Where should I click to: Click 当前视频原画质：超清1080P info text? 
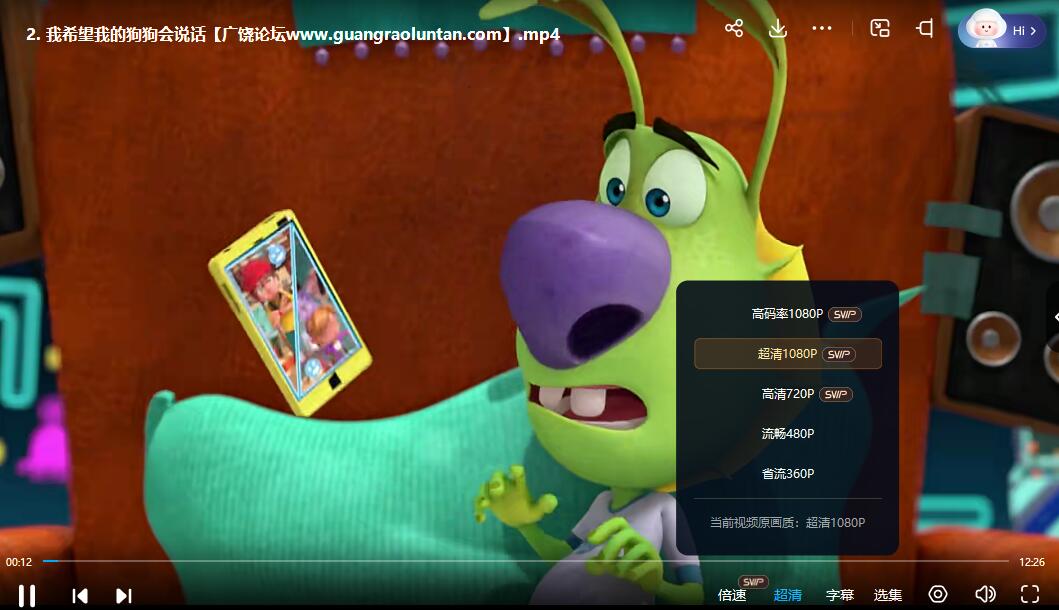pyautogui.click(x=787, y=522)
